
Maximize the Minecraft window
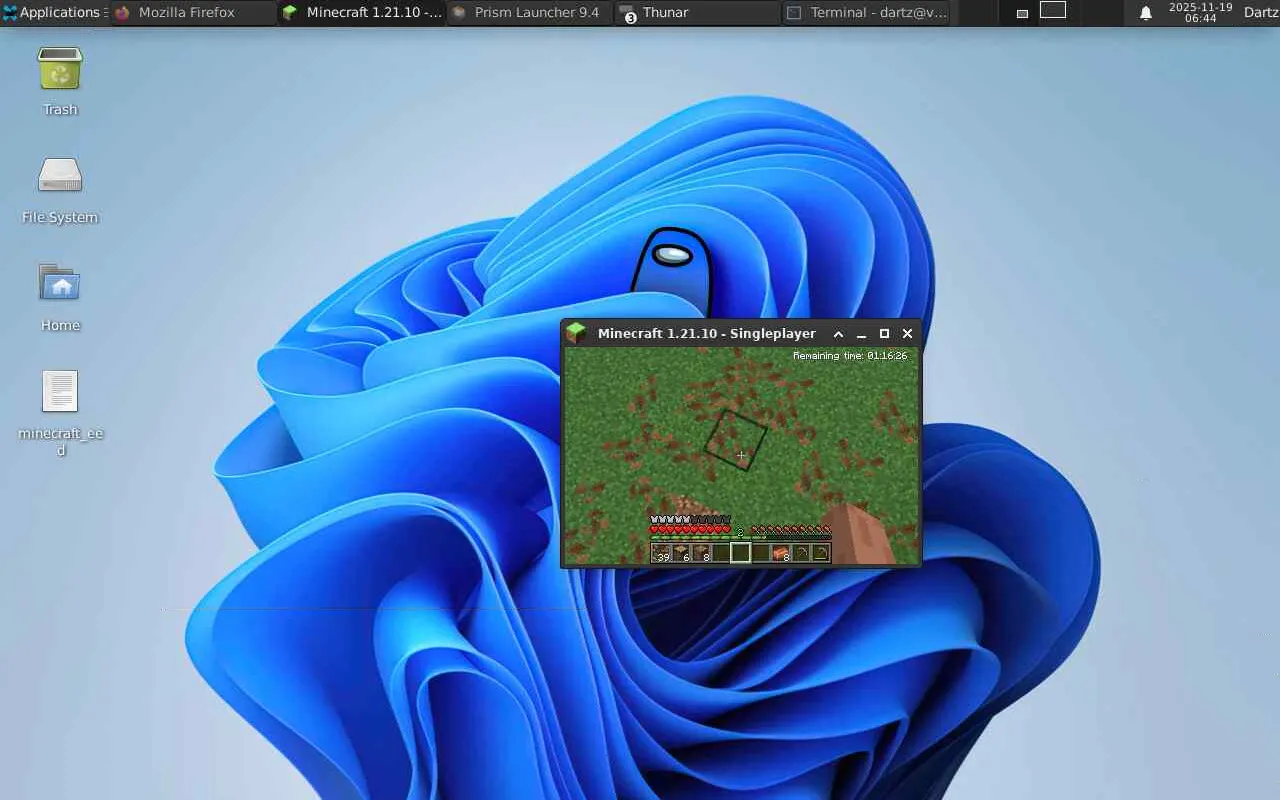coord(884,334)
